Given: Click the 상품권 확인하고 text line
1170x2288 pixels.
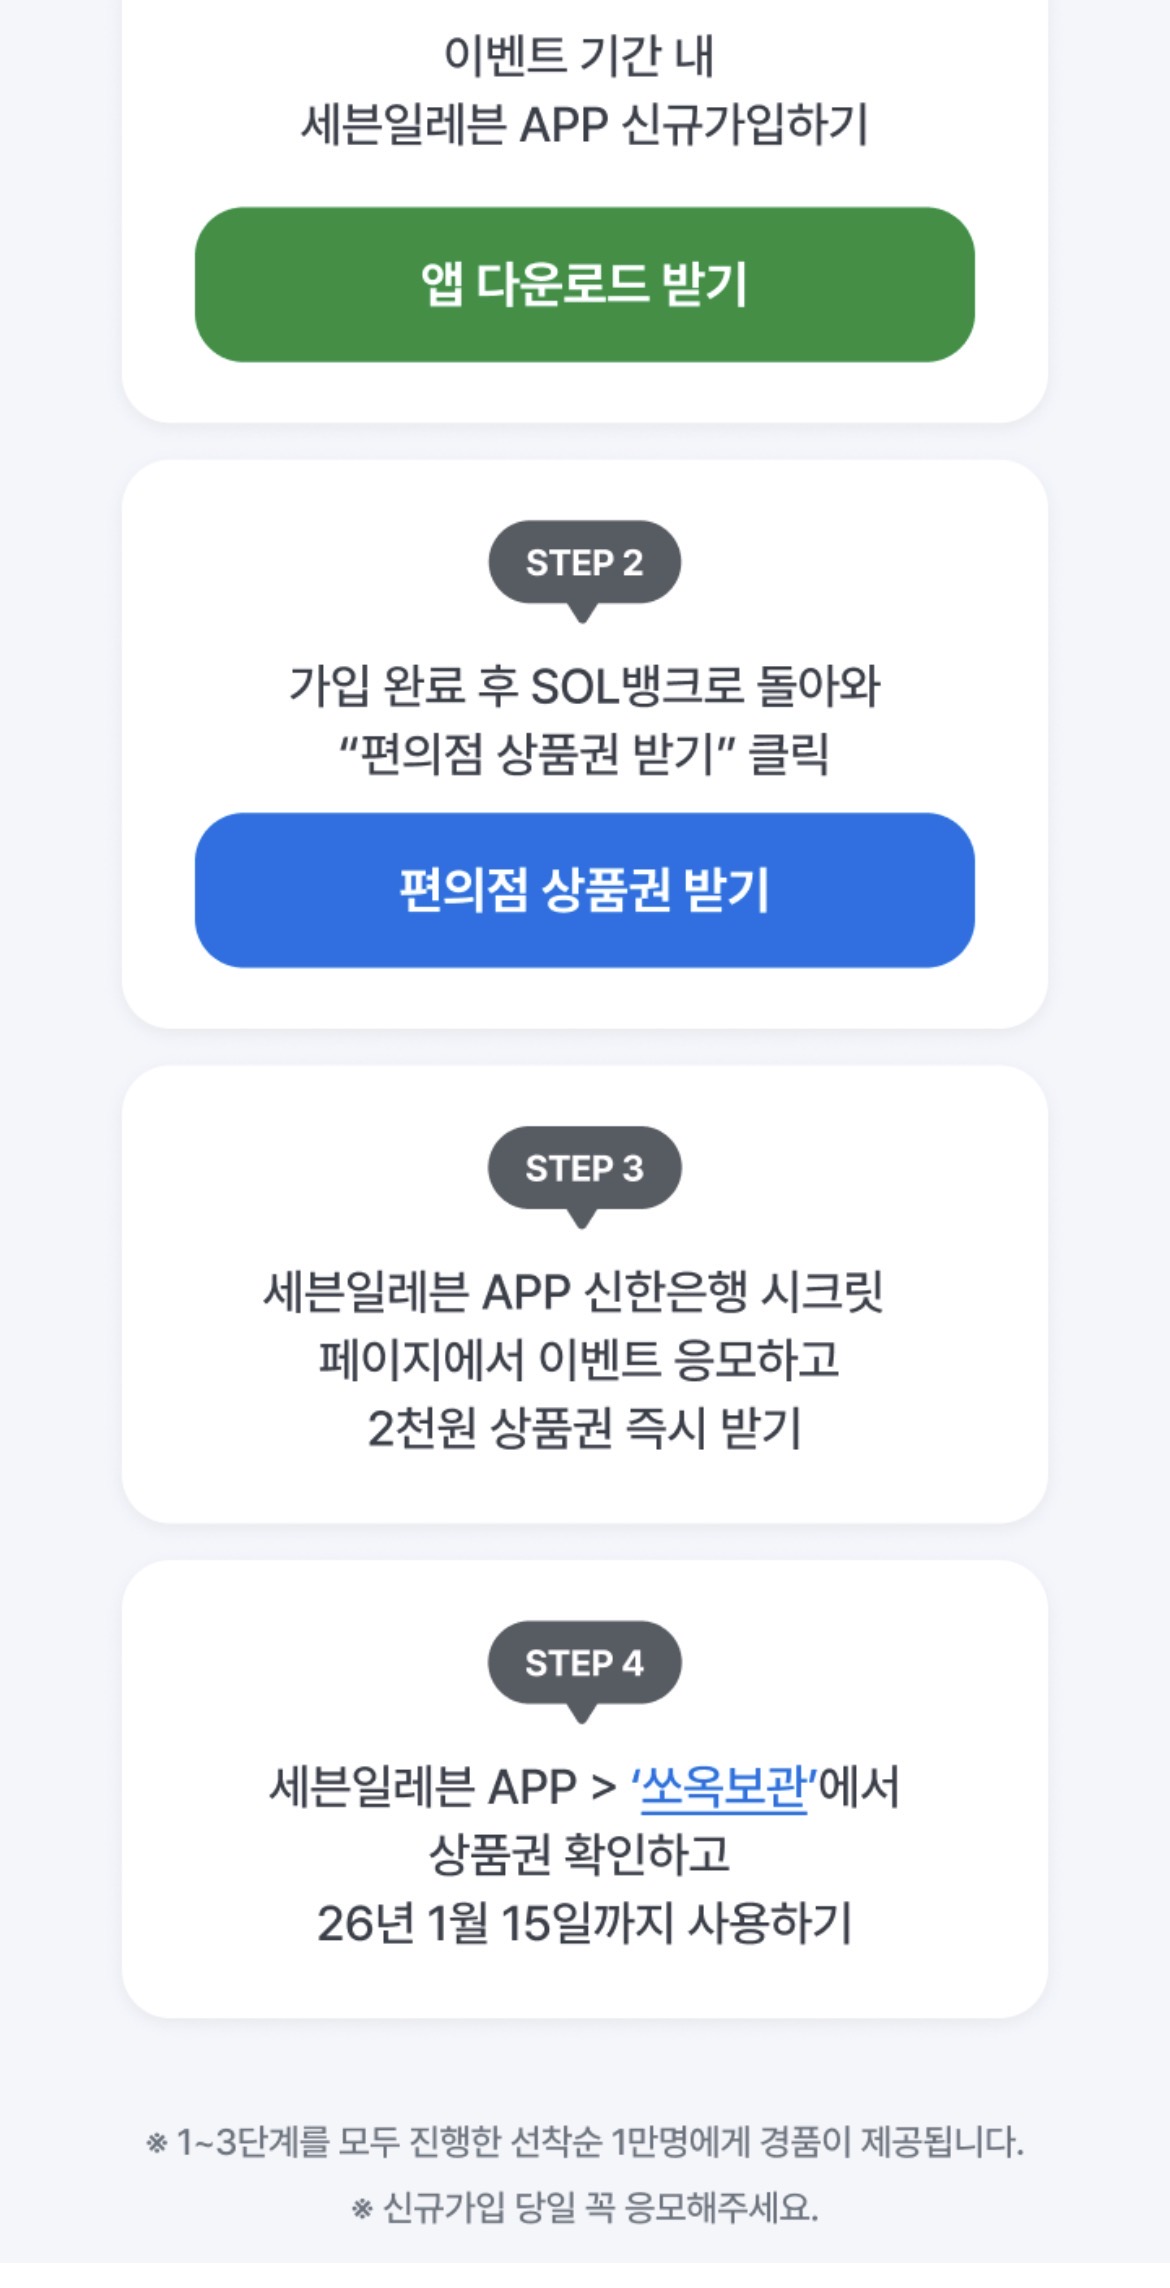Looking at the screenshot, I should [579, 1854].
